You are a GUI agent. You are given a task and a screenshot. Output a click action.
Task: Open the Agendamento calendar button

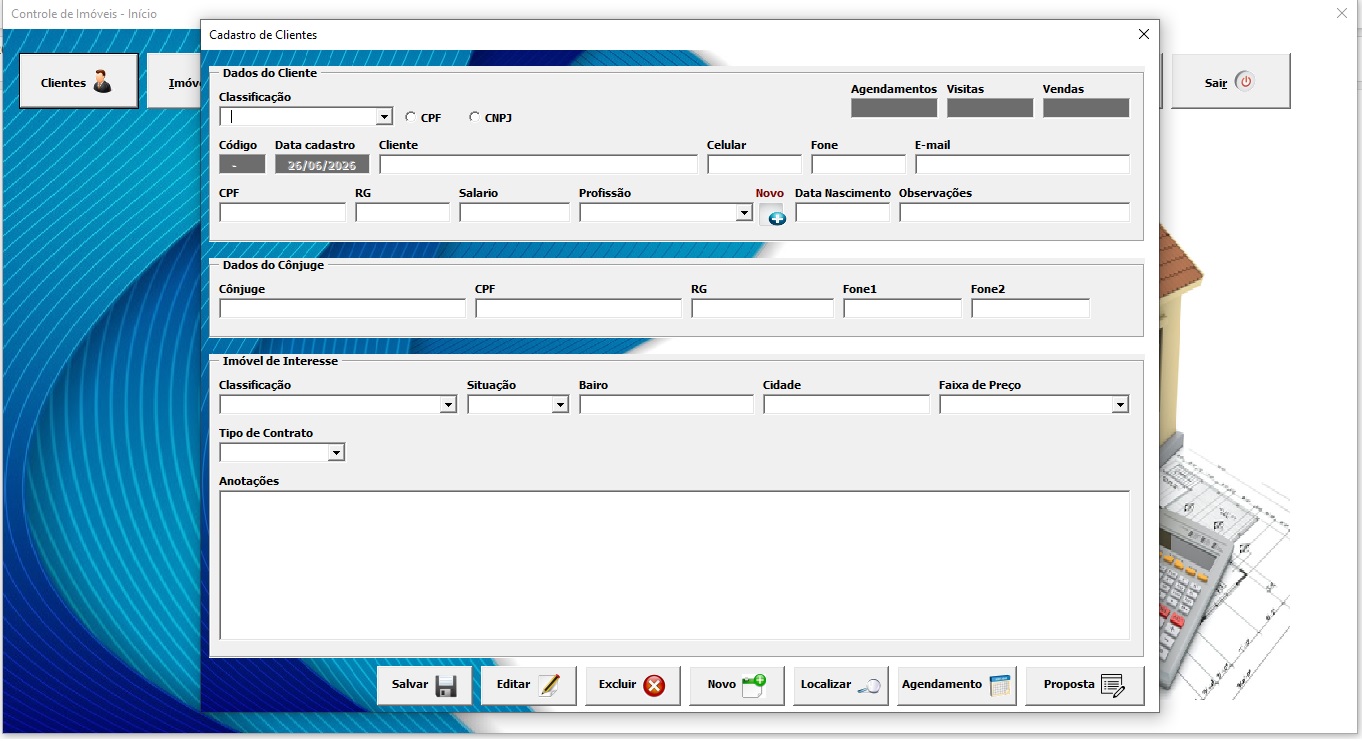[957, 686]
